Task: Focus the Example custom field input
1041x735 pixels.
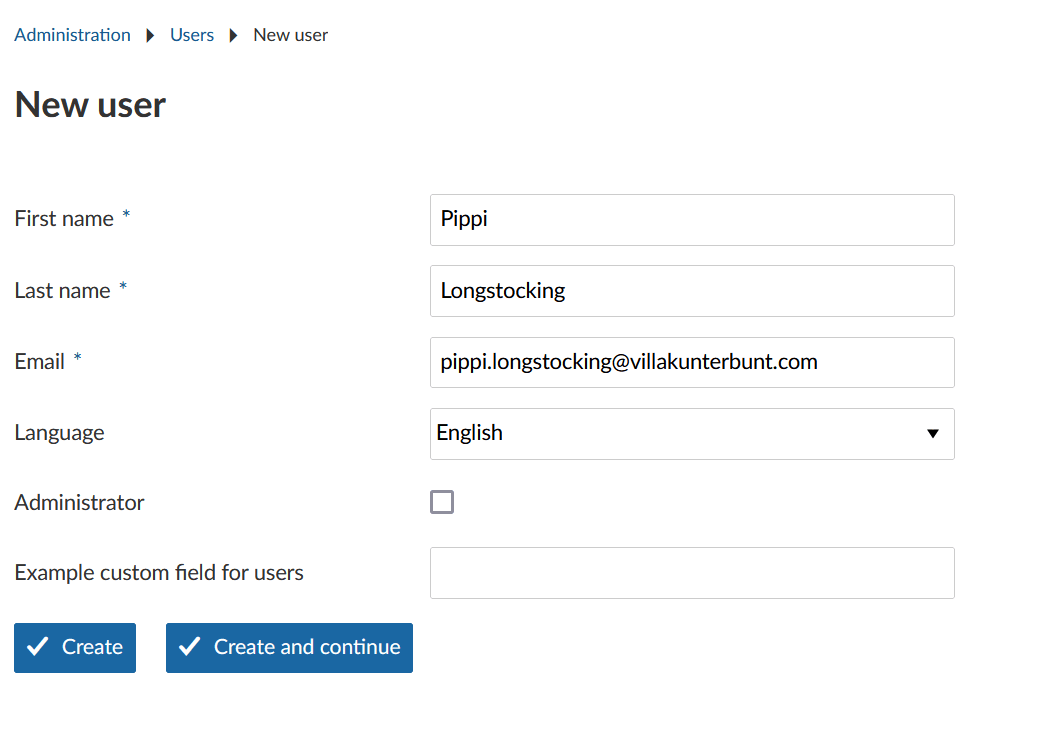Action: 692,573
